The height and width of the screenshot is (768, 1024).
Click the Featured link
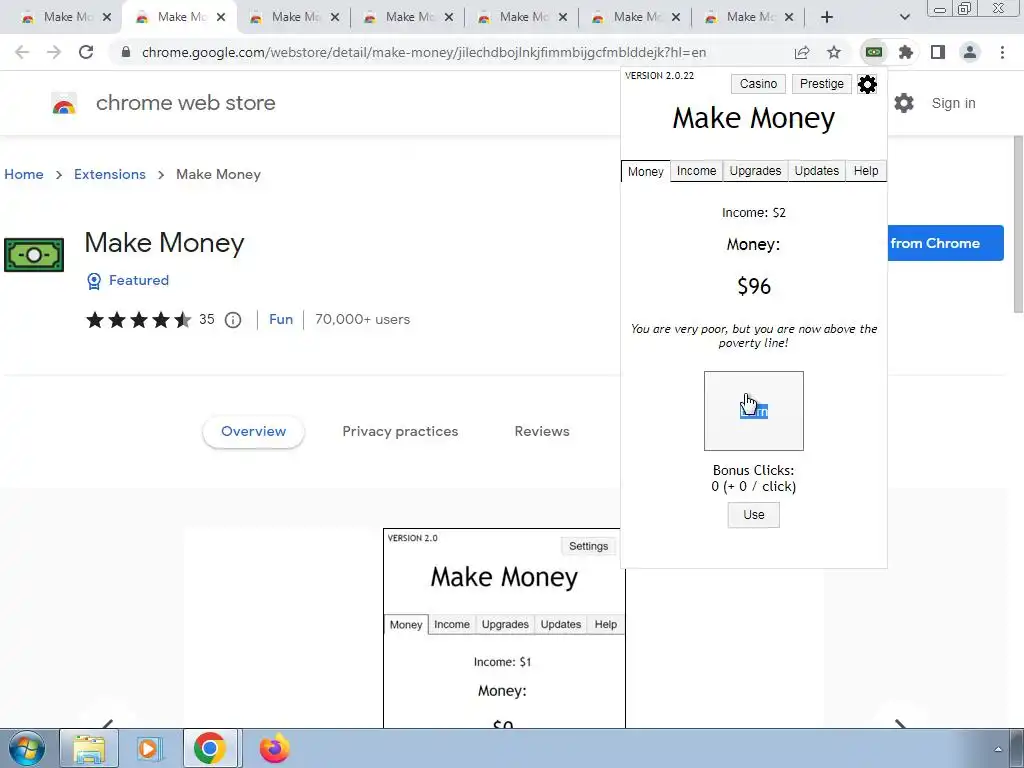138,280
